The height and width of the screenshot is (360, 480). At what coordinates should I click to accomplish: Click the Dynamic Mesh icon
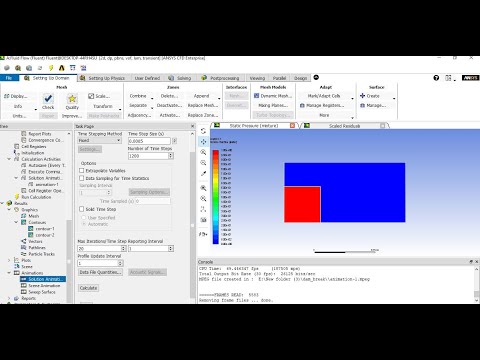pos(257,96)
